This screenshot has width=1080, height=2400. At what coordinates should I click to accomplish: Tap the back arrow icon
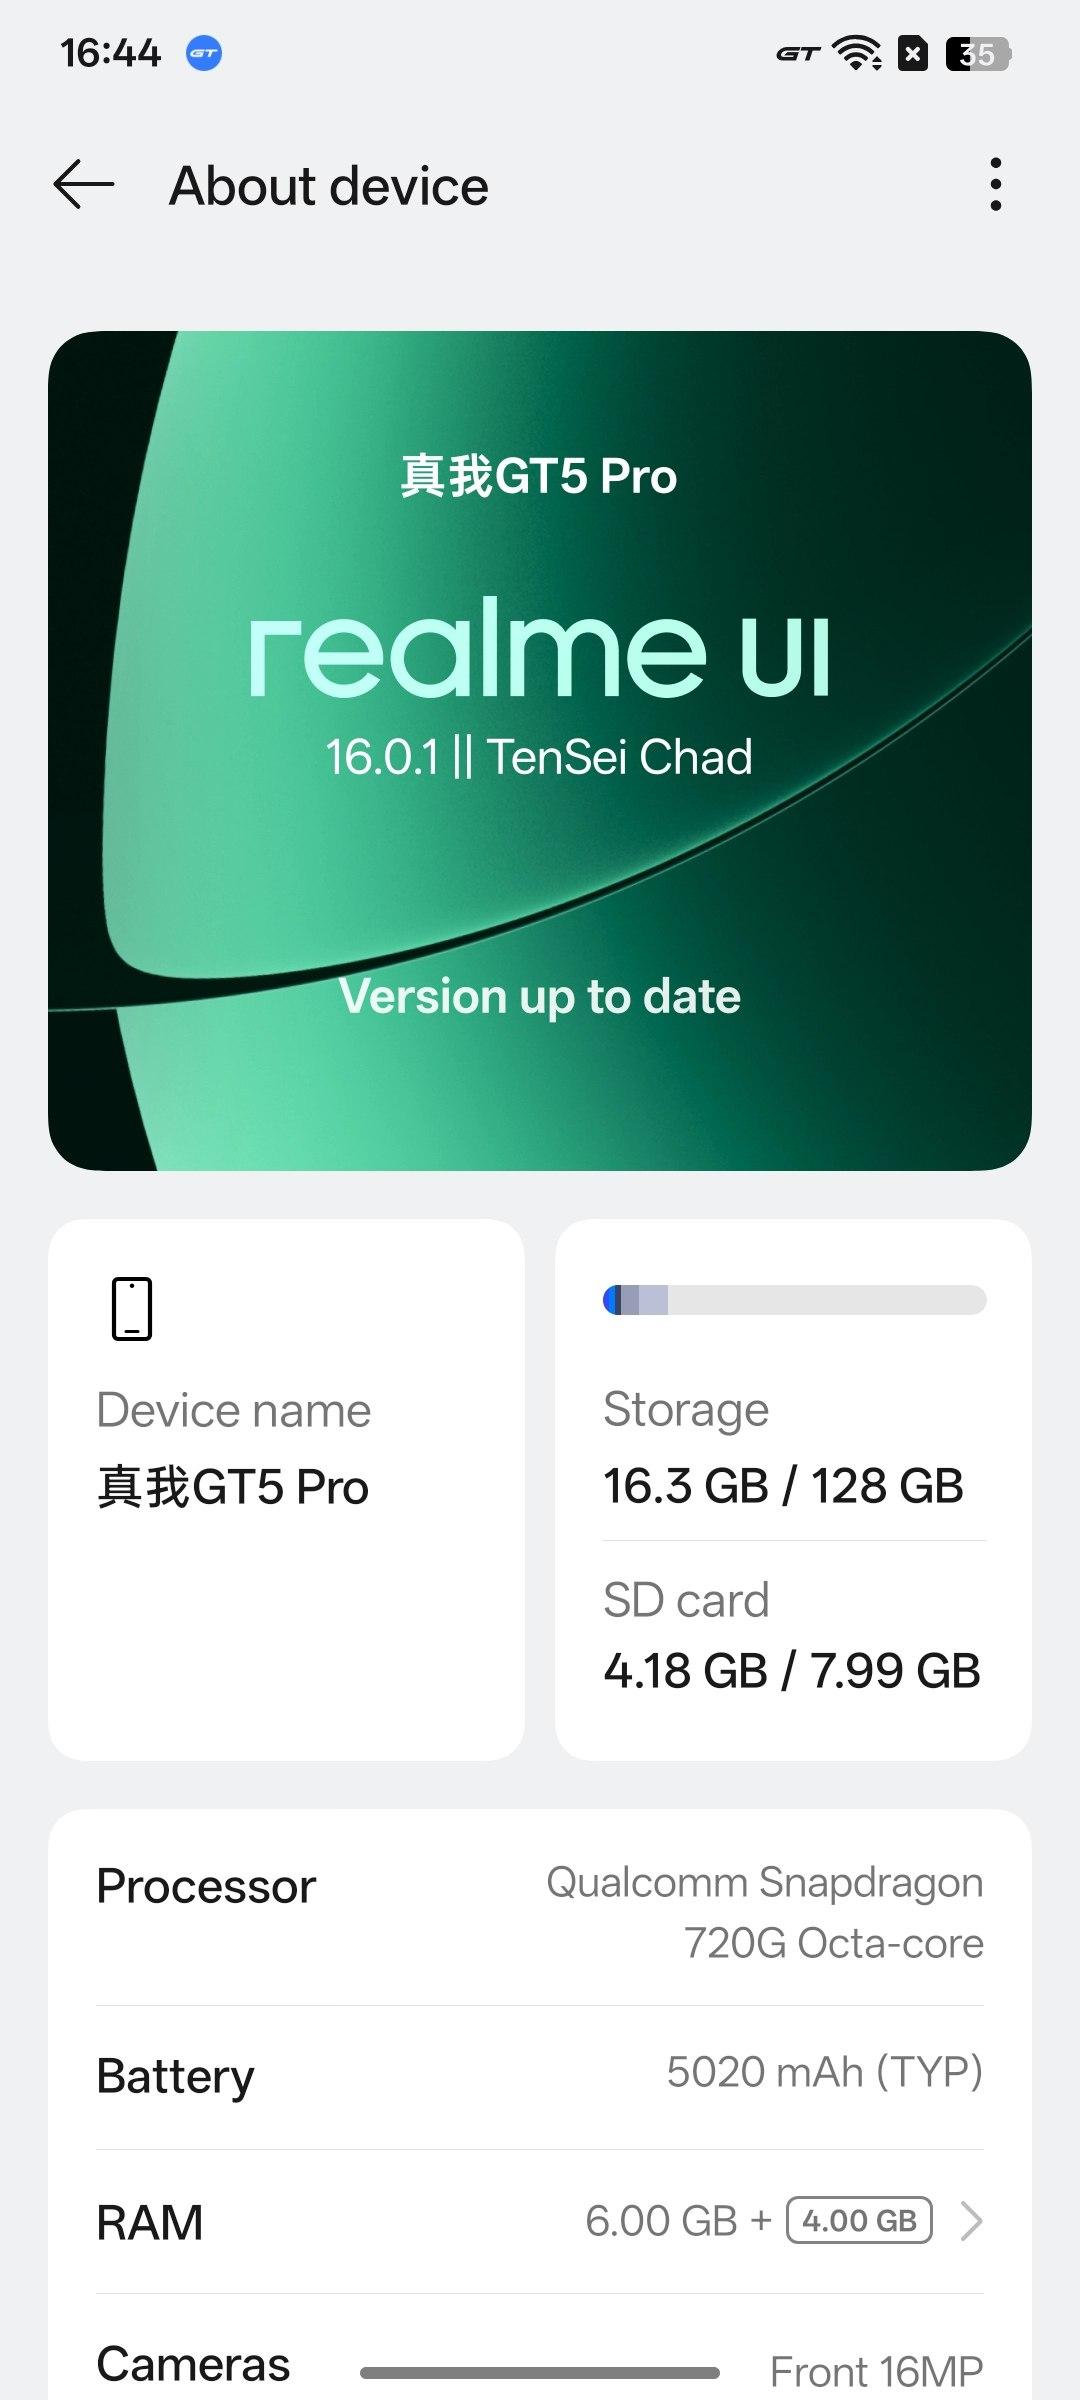coord(84,185)
